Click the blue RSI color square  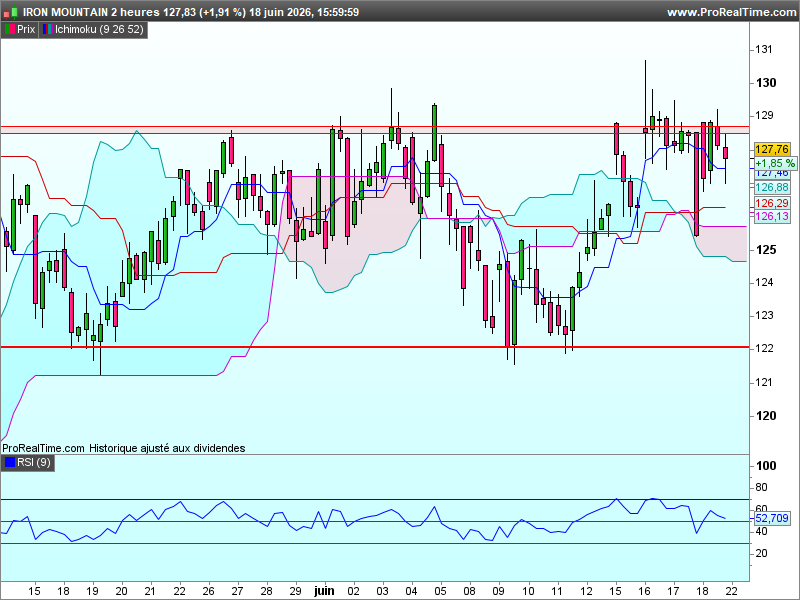[x=10, y=463]
